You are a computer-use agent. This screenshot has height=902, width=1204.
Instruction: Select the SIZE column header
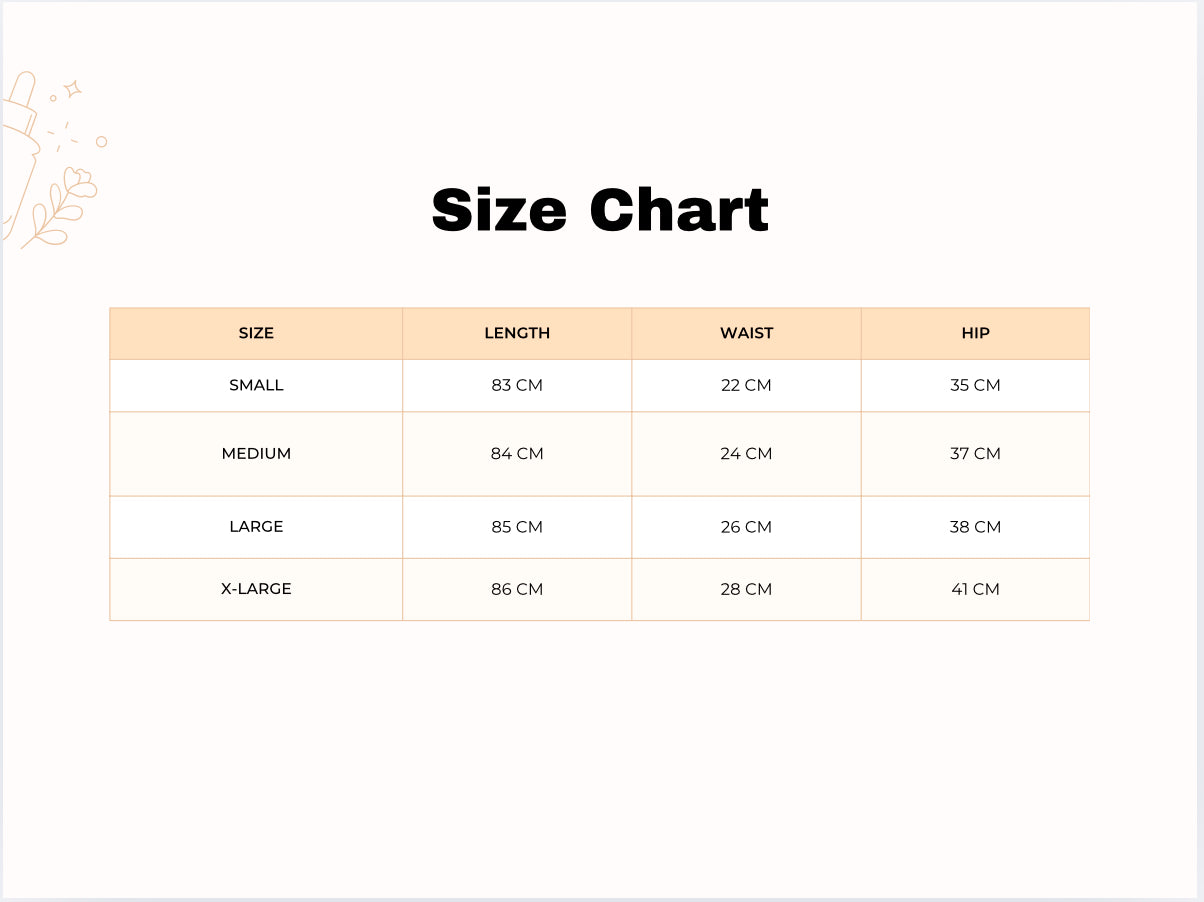pyautogui.click(x=256, y=333)
